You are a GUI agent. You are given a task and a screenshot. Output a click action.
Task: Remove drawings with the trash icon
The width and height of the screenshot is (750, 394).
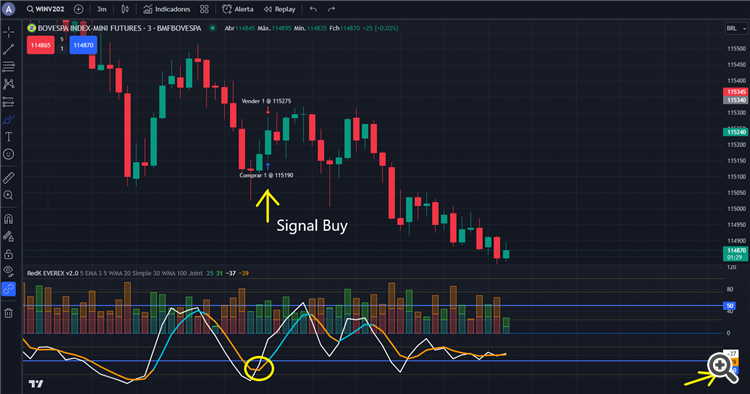[x=8, y=313]
